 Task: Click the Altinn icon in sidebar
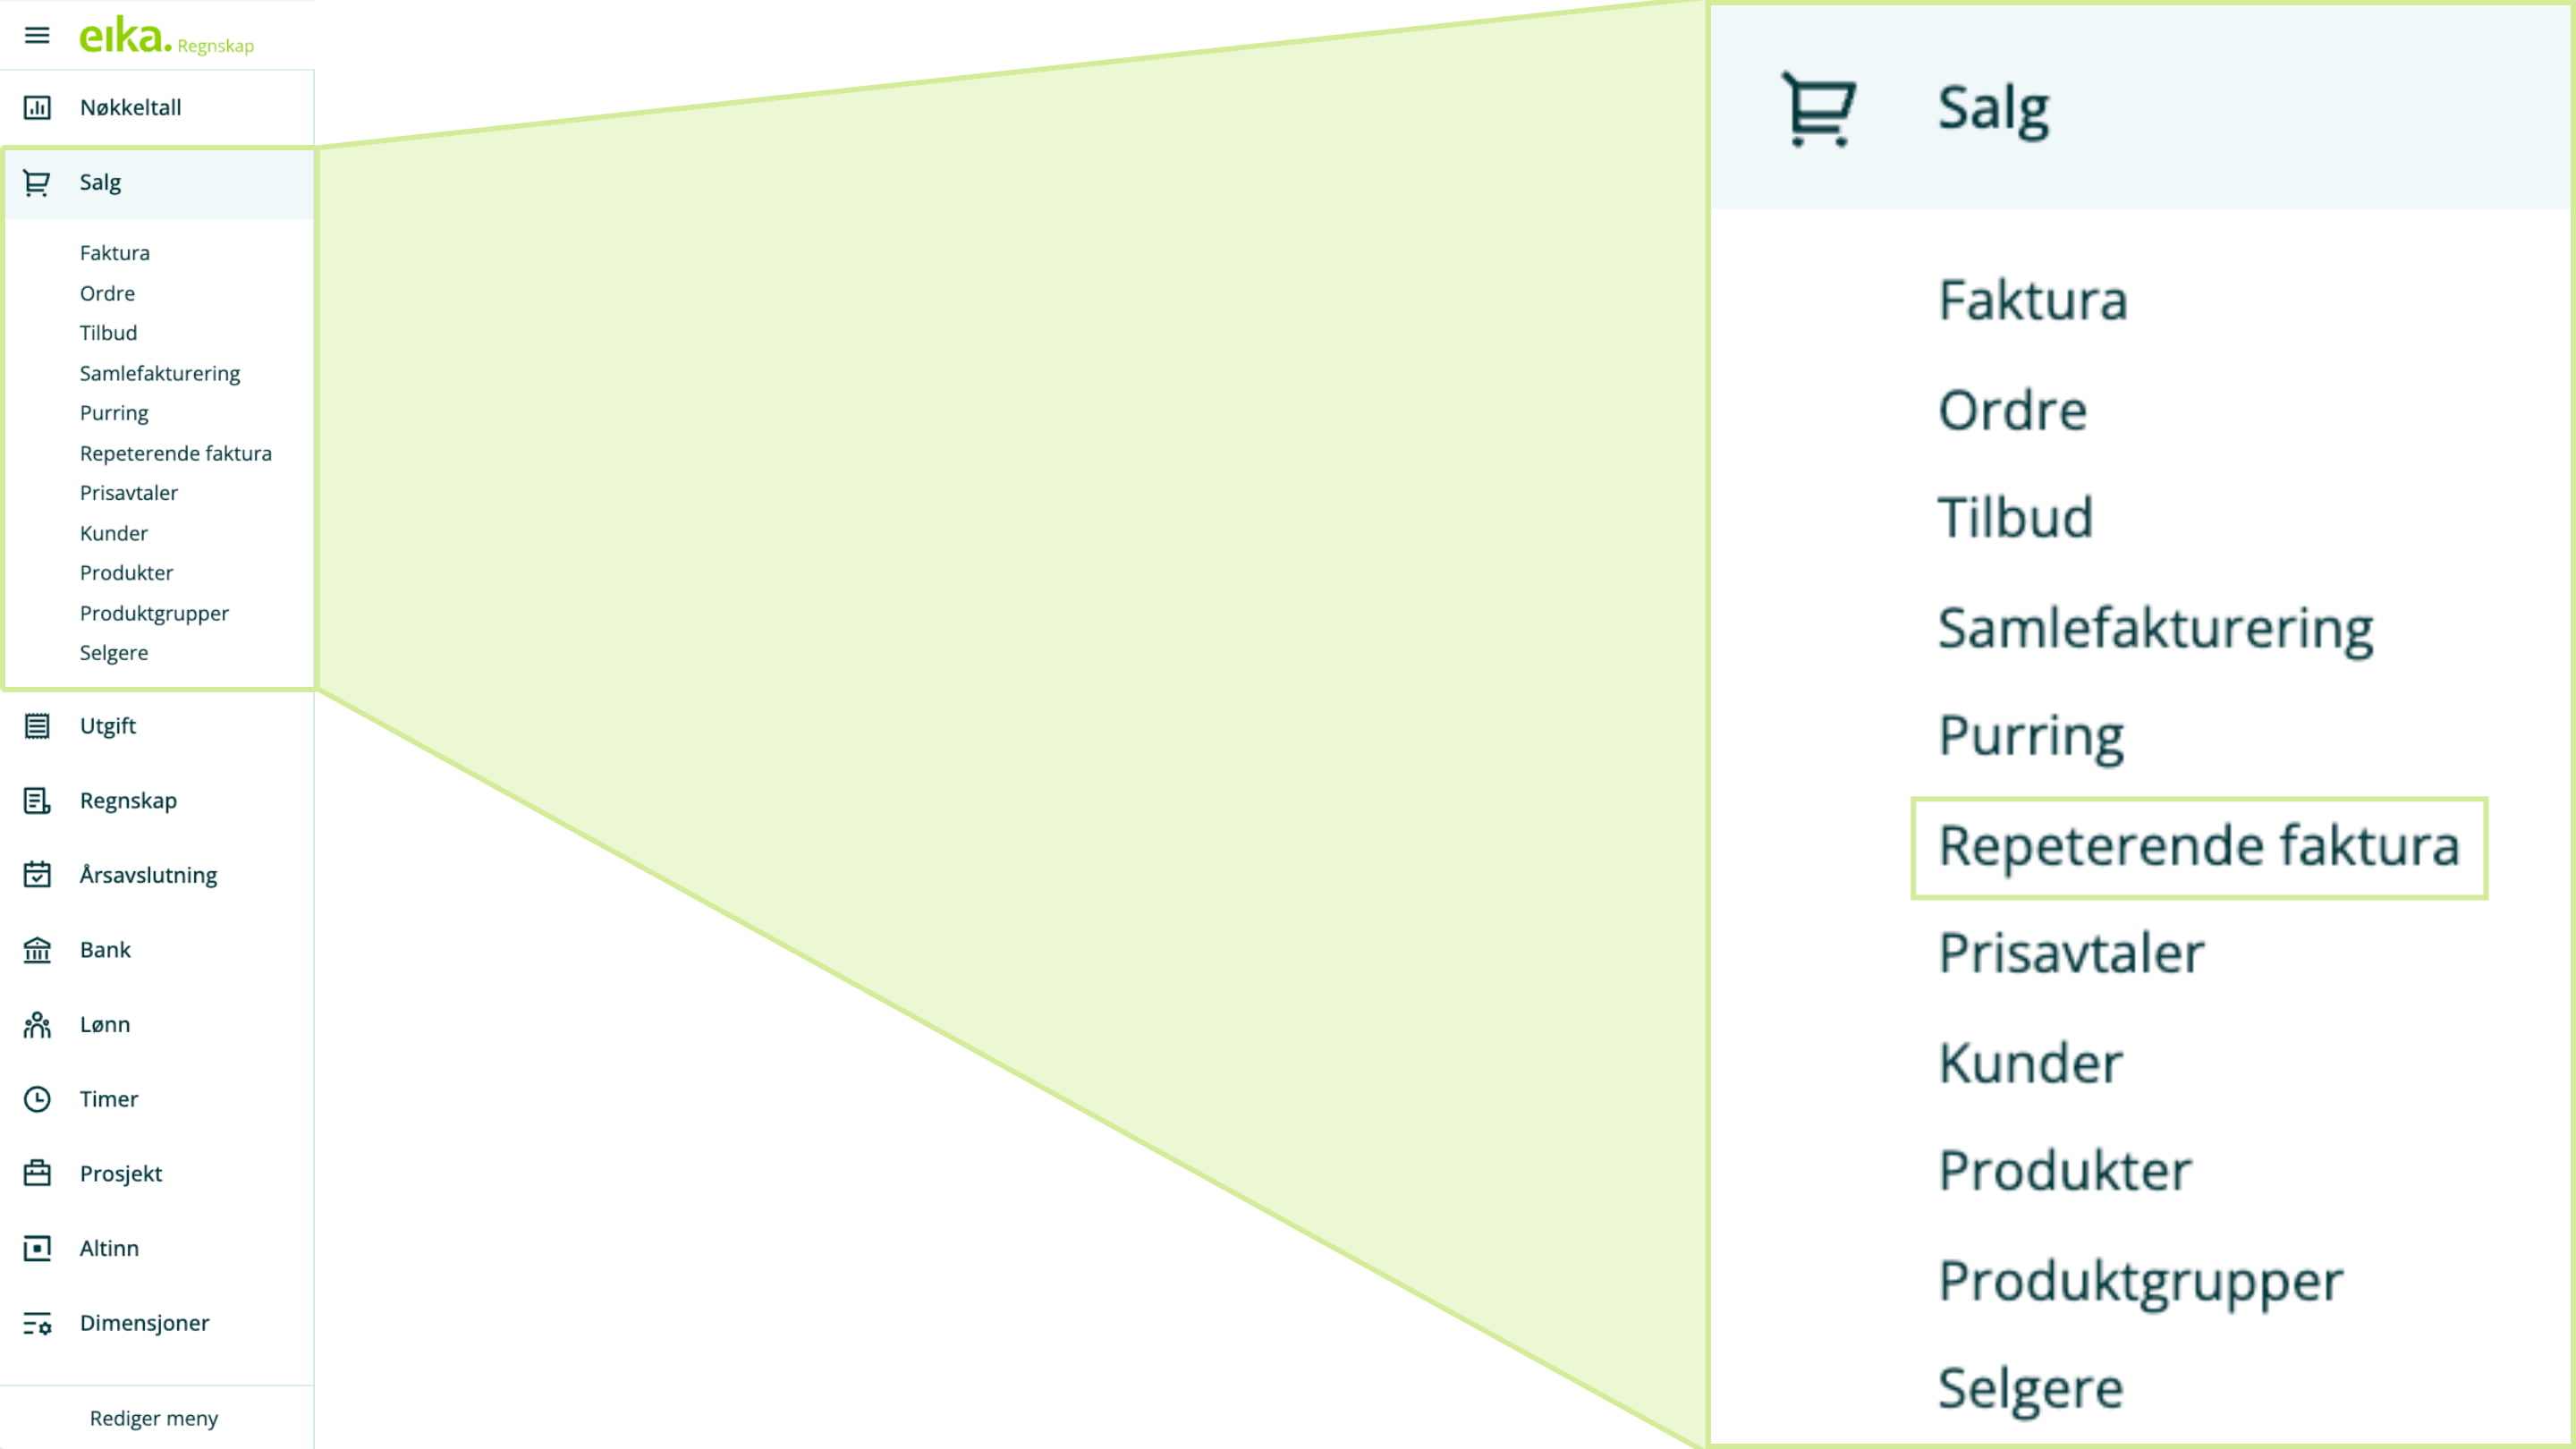click(x=37, y=1248)
